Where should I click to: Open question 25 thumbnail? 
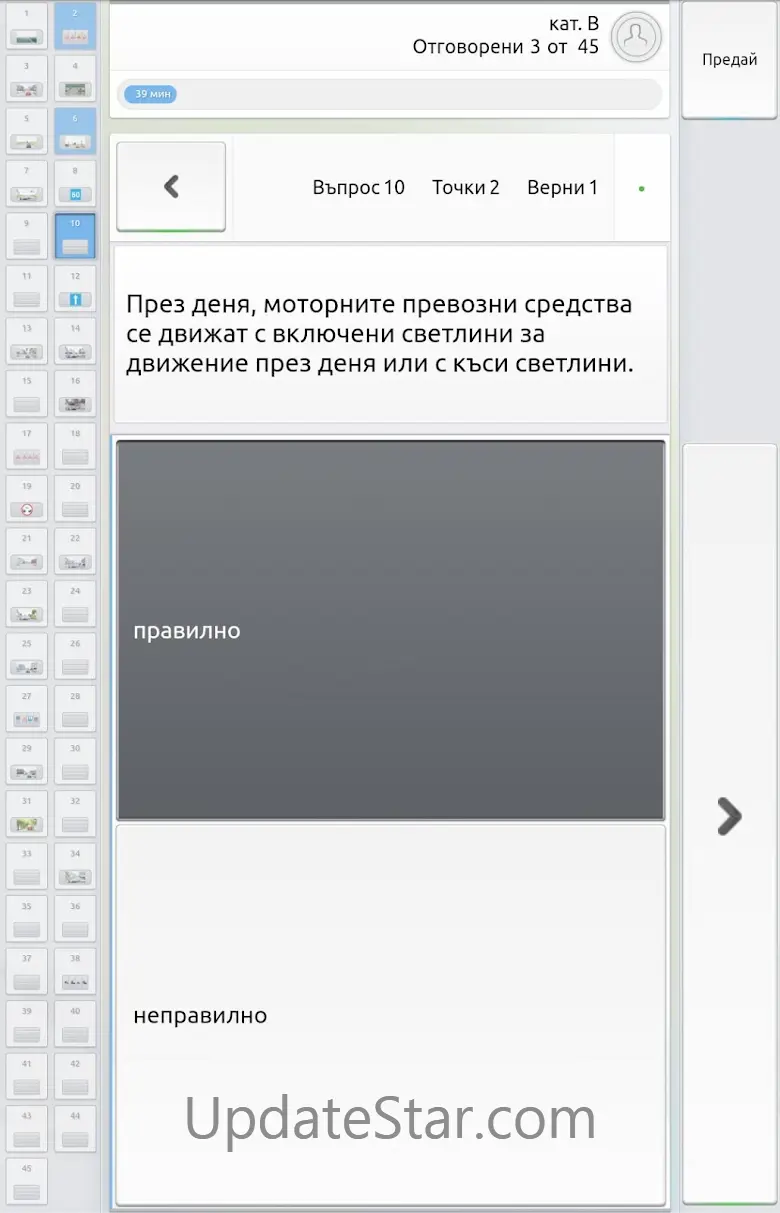click(x=27, y=656)
